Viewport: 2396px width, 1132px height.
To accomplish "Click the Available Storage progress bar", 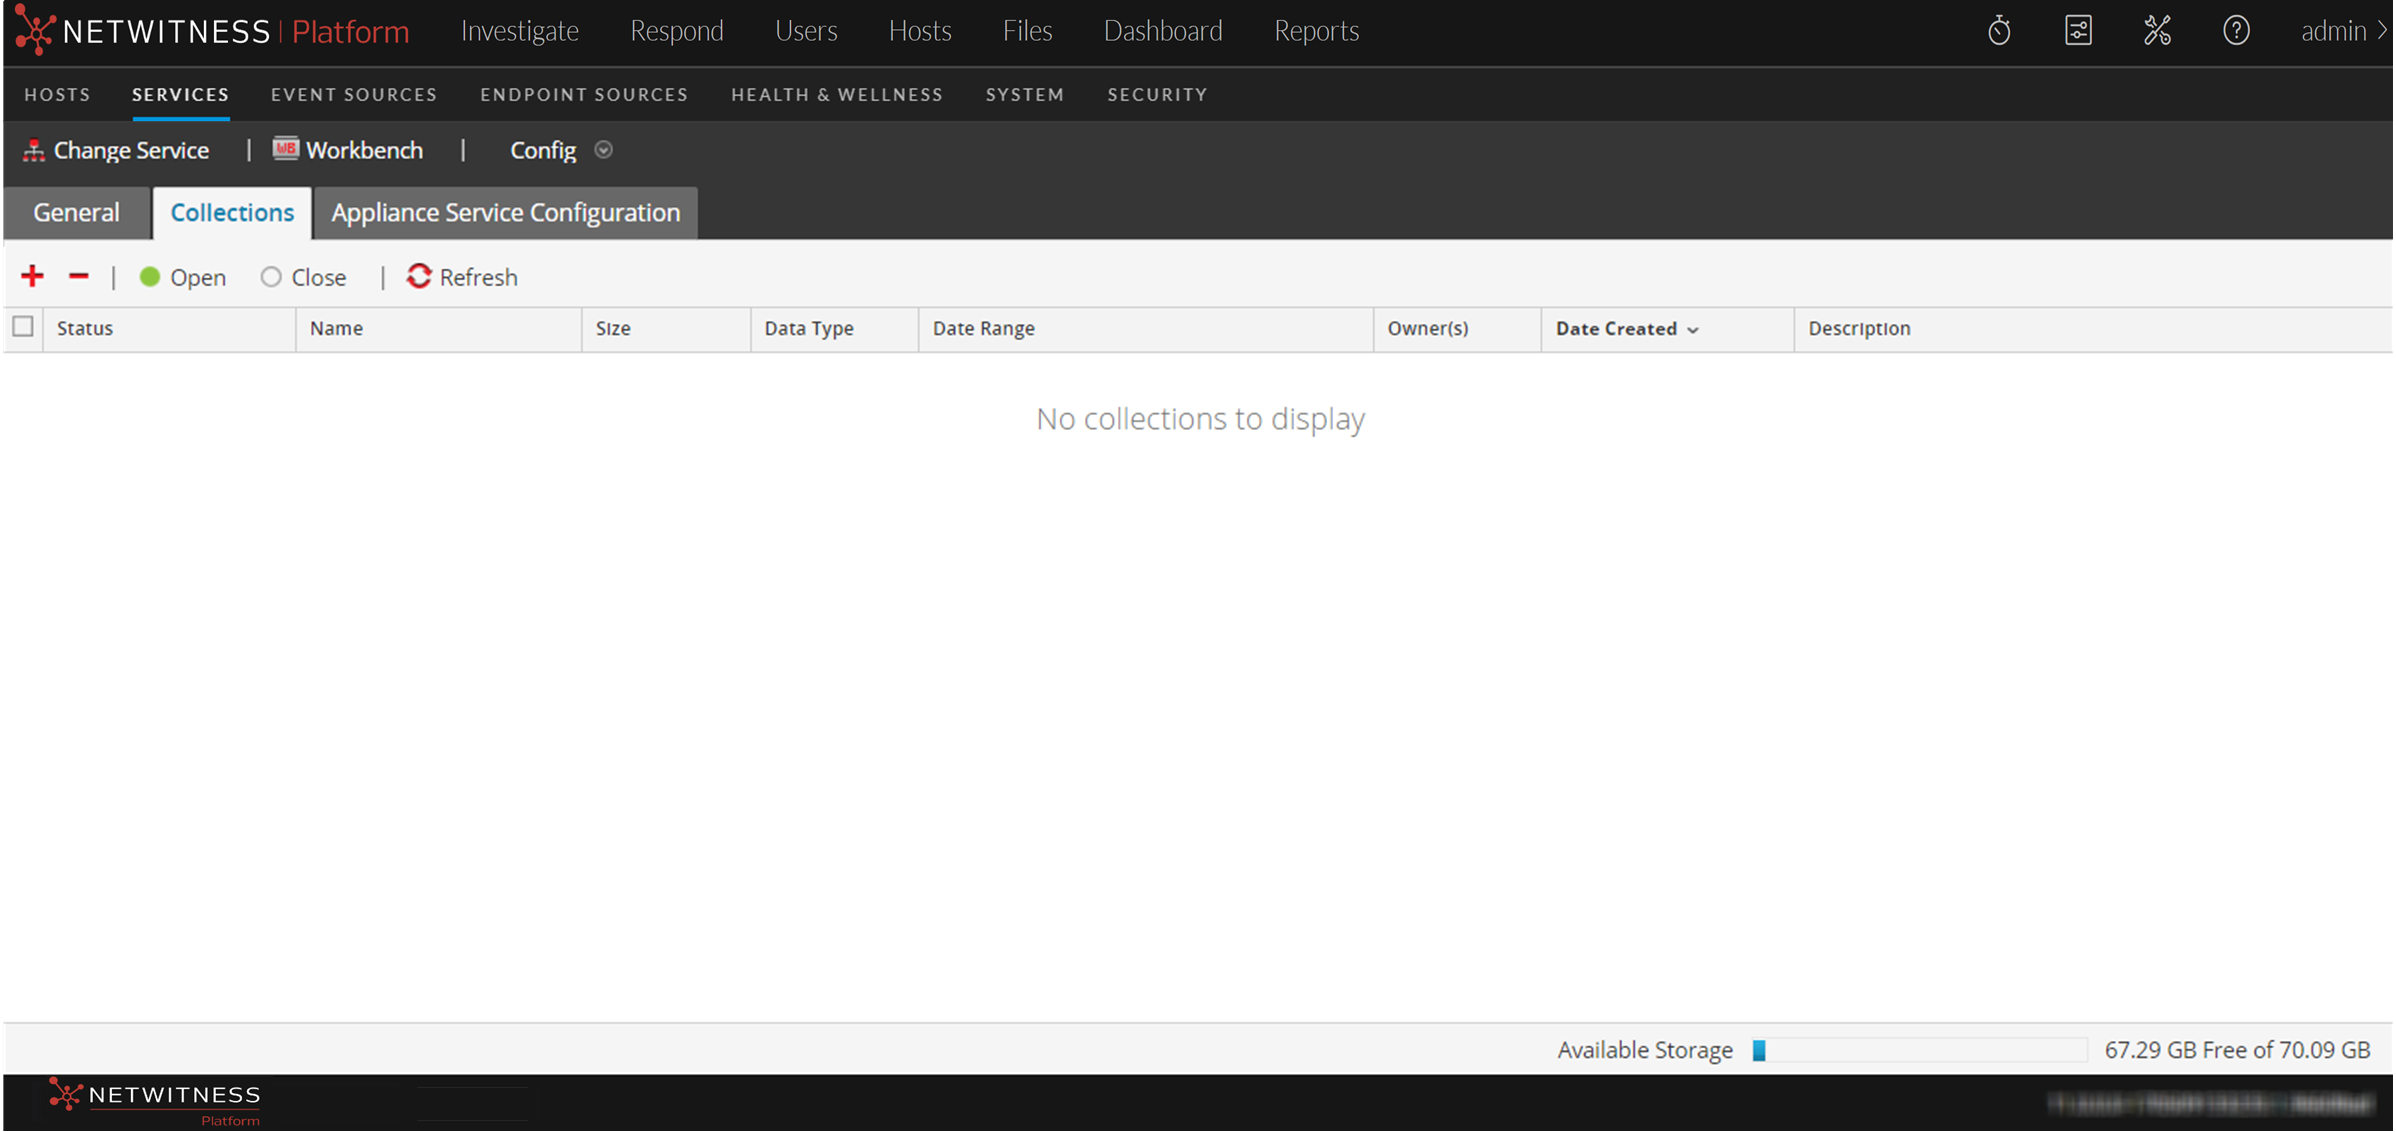I will coord(1919,1050).
